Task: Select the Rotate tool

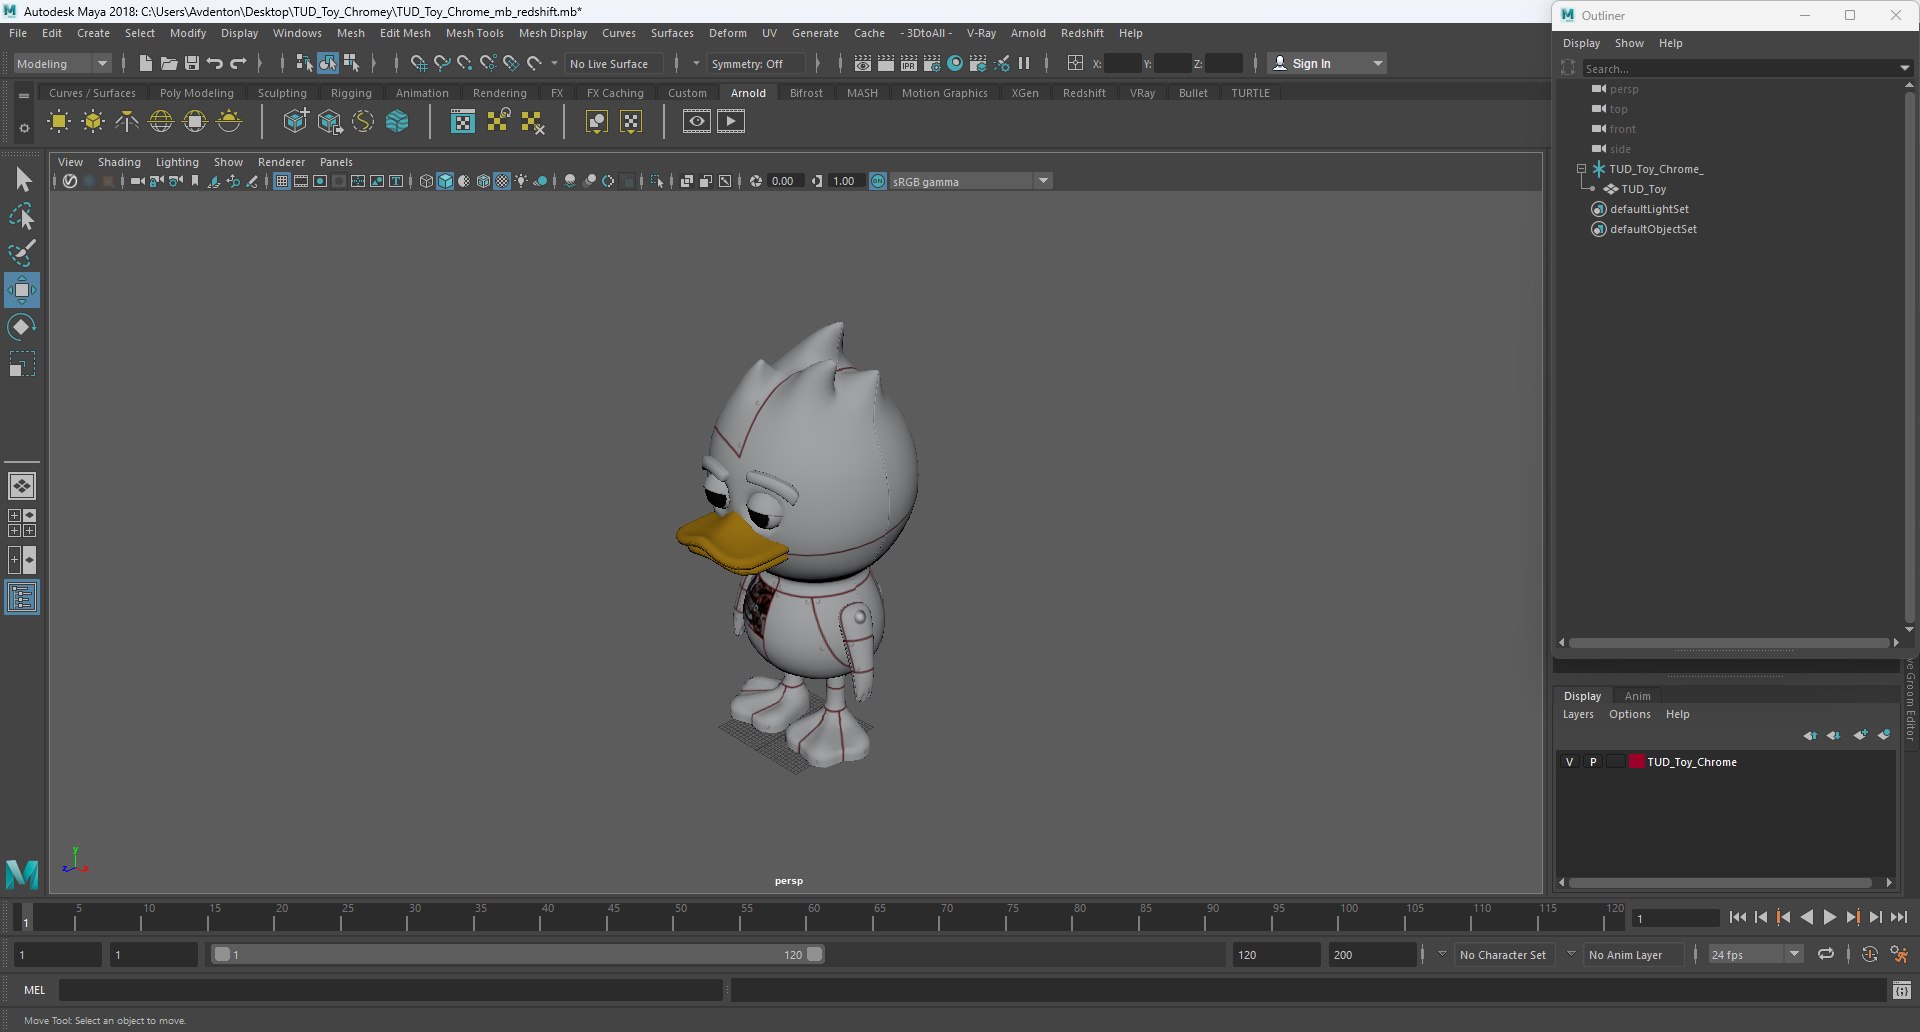Action: click(22, 327)
